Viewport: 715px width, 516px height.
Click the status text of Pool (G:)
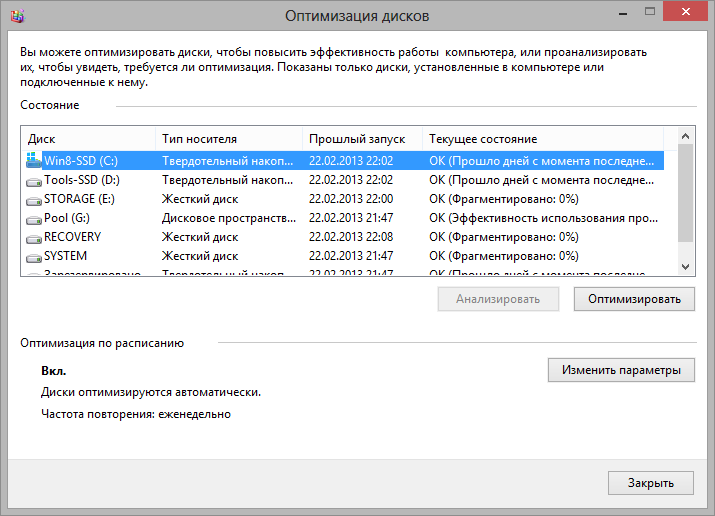(544, 218)
